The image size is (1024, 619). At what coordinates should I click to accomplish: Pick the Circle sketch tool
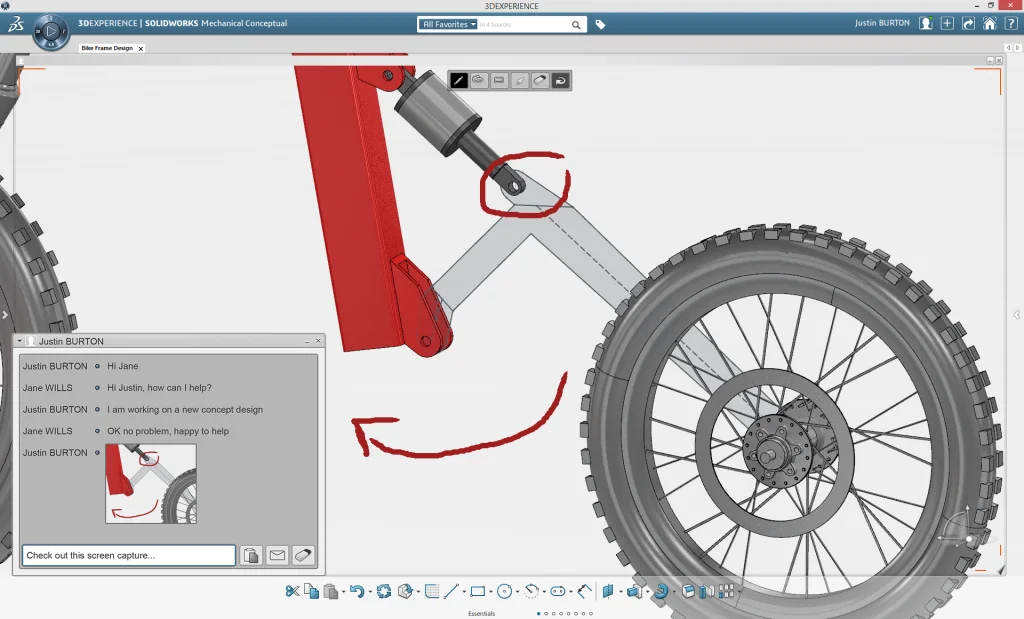[505, 591]
